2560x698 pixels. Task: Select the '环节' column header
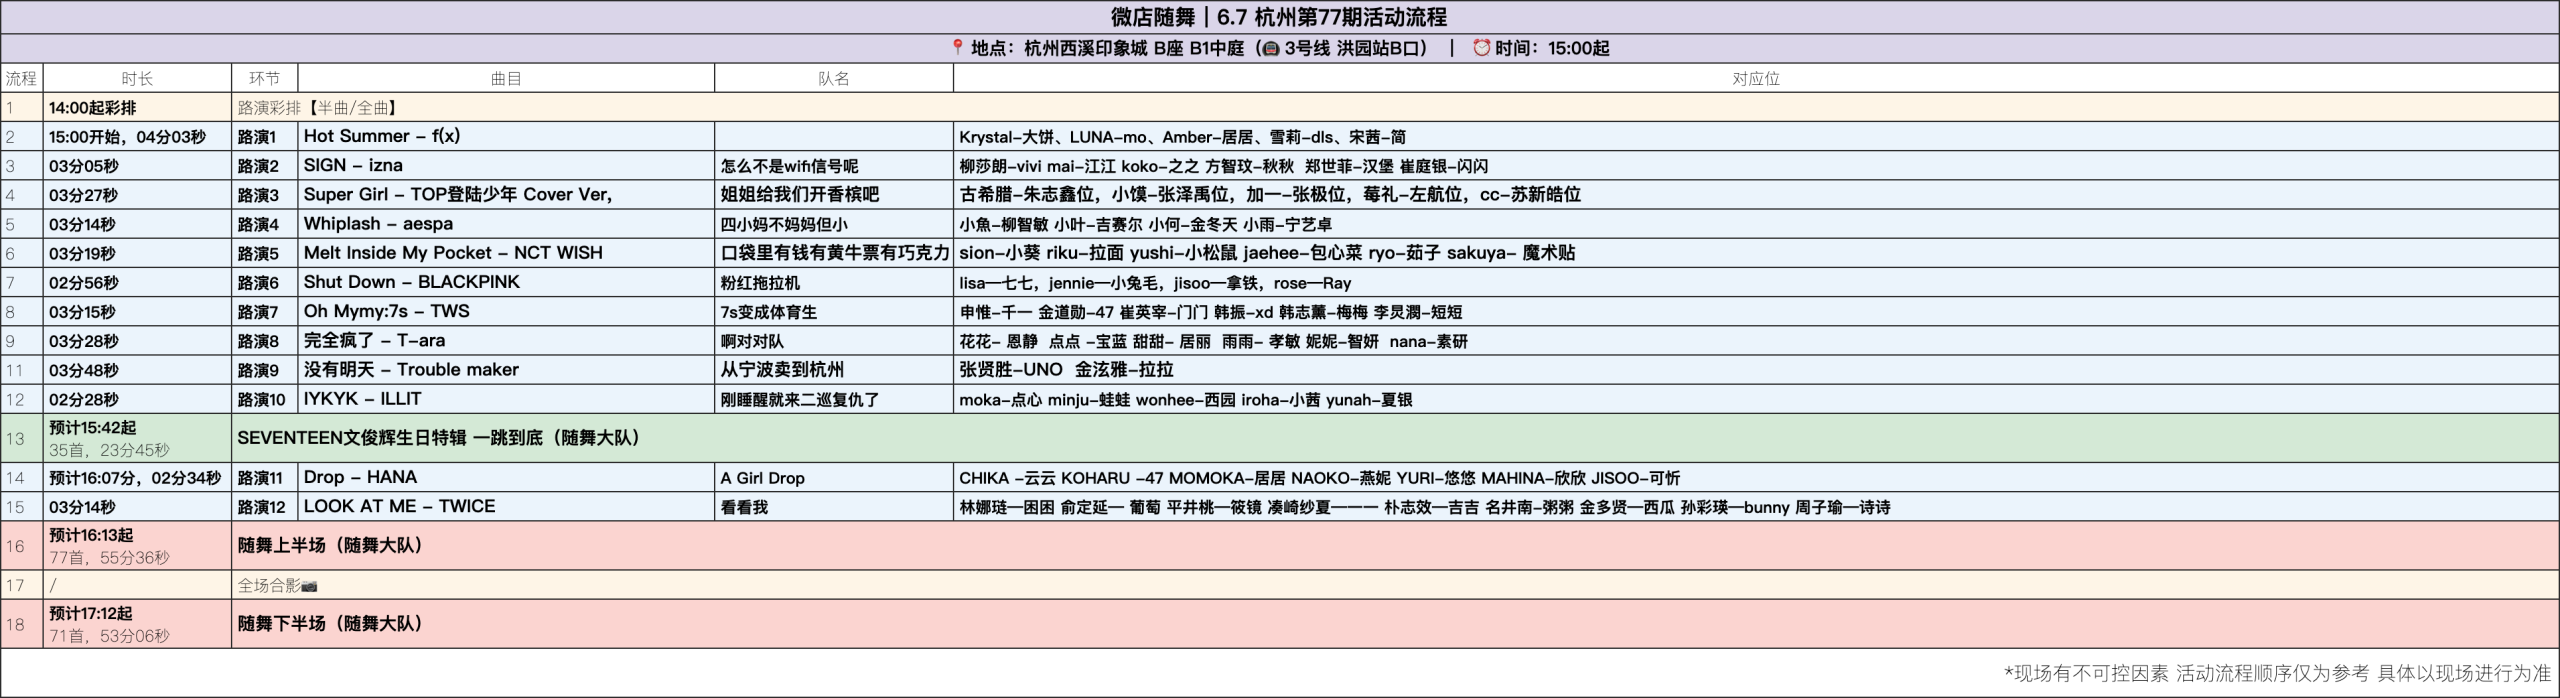264,78
